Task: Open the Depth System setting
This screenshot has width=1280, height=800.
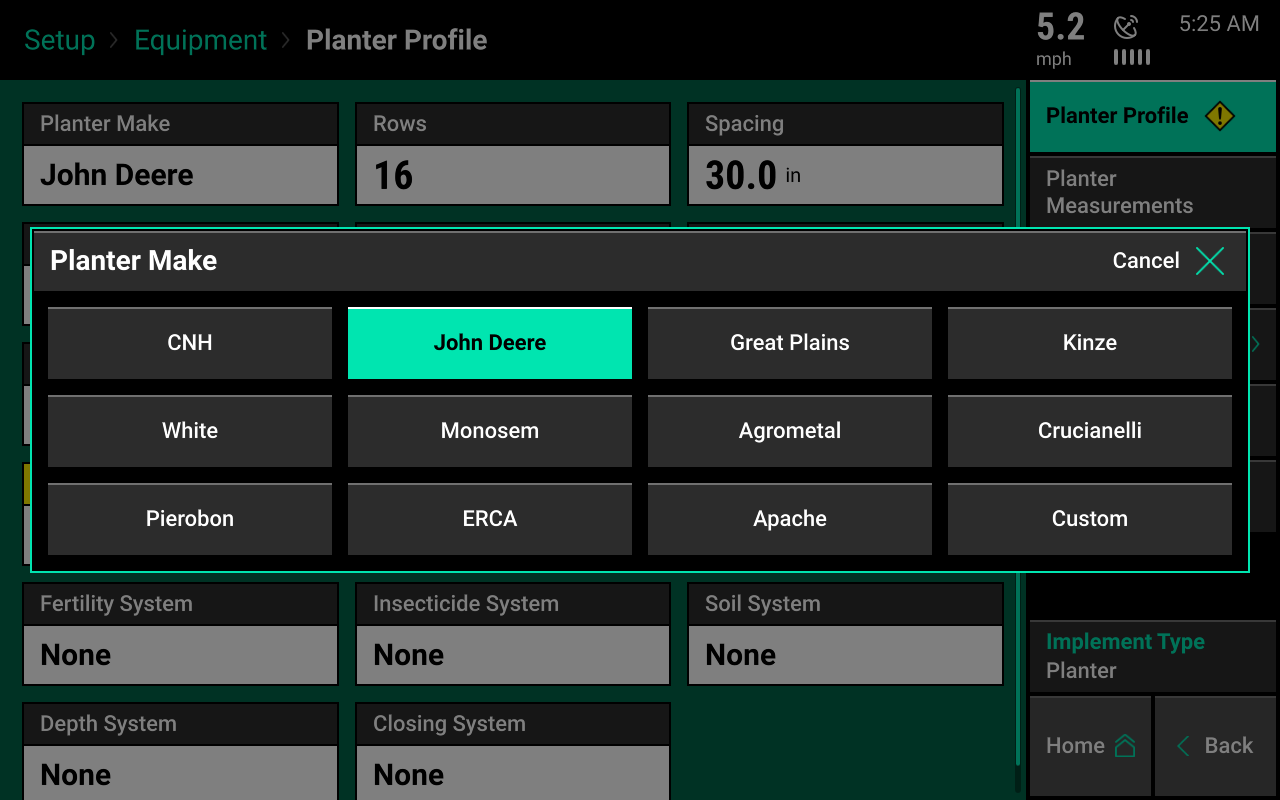Action: point(180,751)
